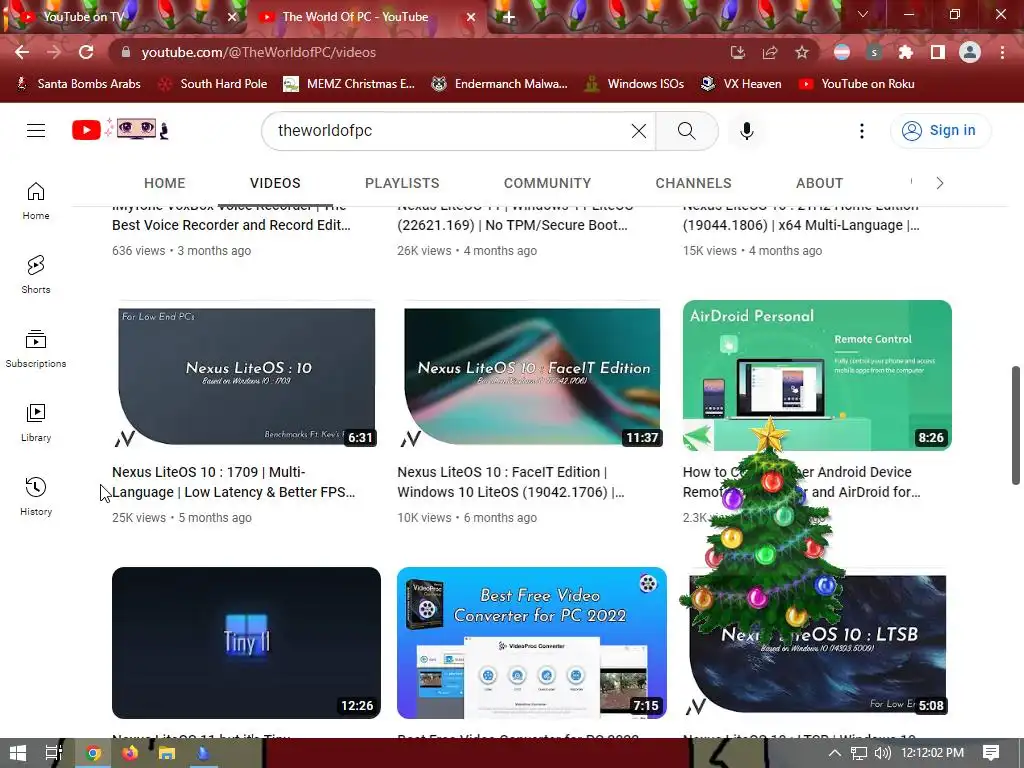
Task: Open History in the sidebar
Action: click(x=36, y=496)
